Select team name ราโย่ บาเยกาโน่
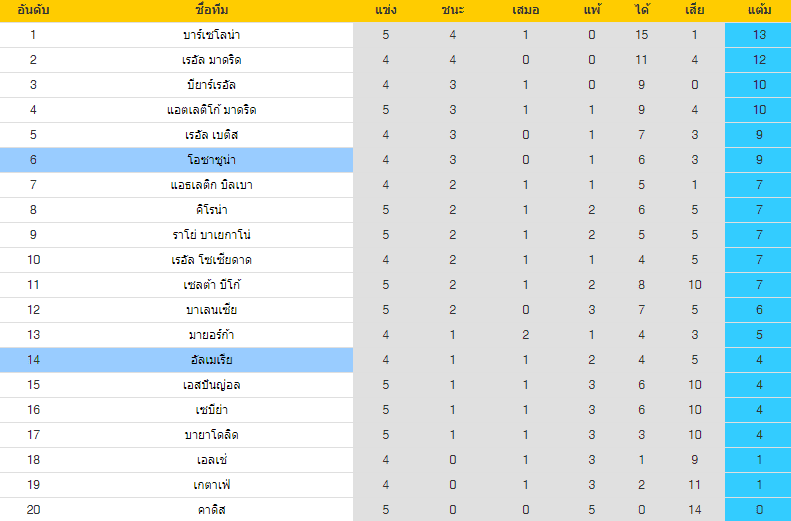Image resolution: width=791 pixels, height=521 pixels. click(212, 235)
